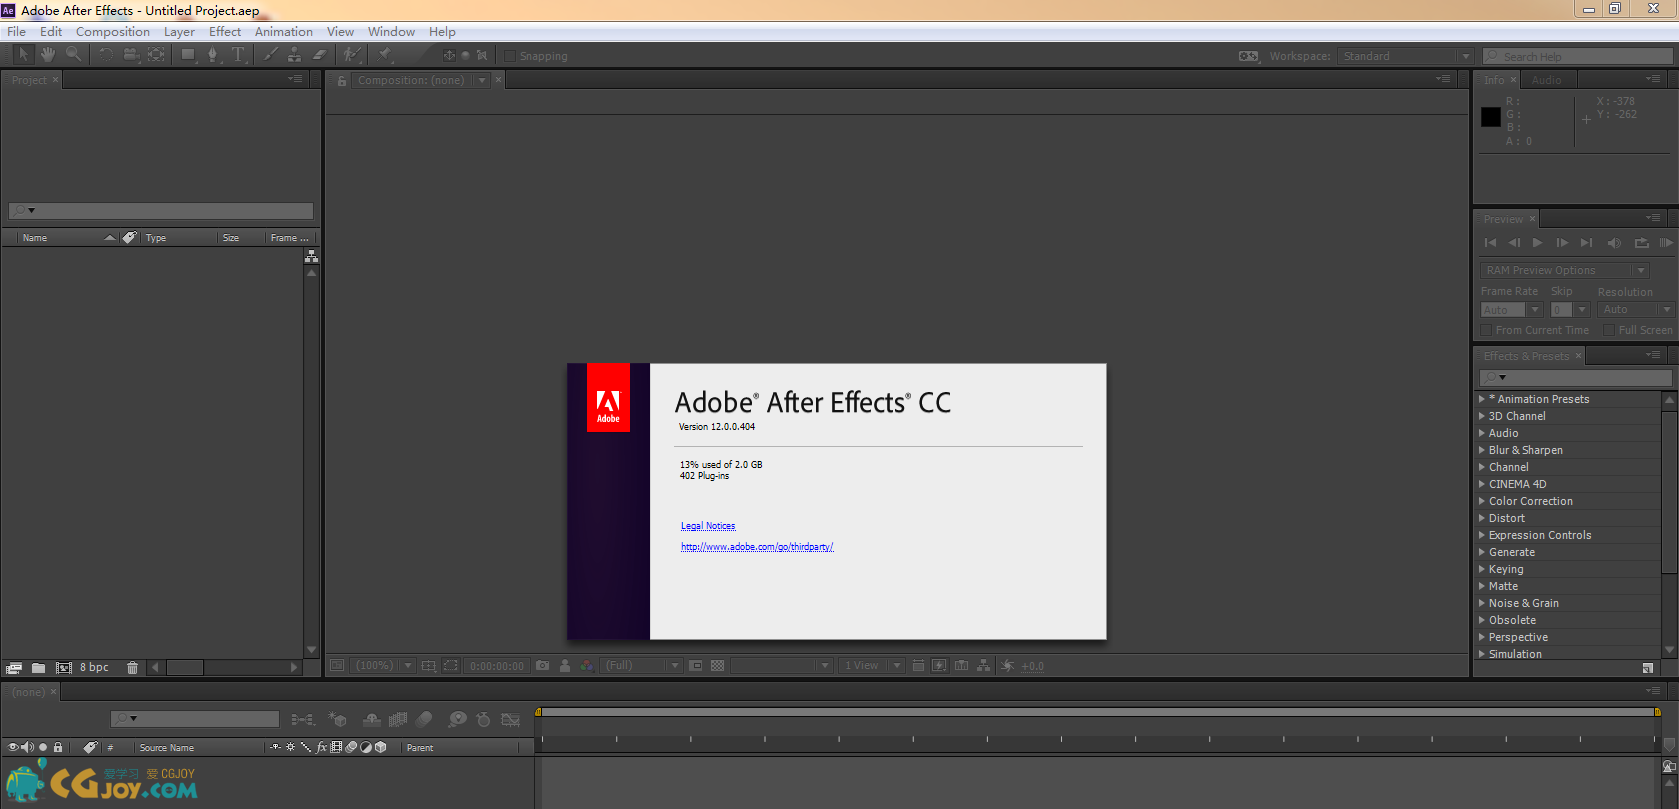Select the Rectangle shape tool
This screenshot has width=1679, height=809.
coord(188,55)
